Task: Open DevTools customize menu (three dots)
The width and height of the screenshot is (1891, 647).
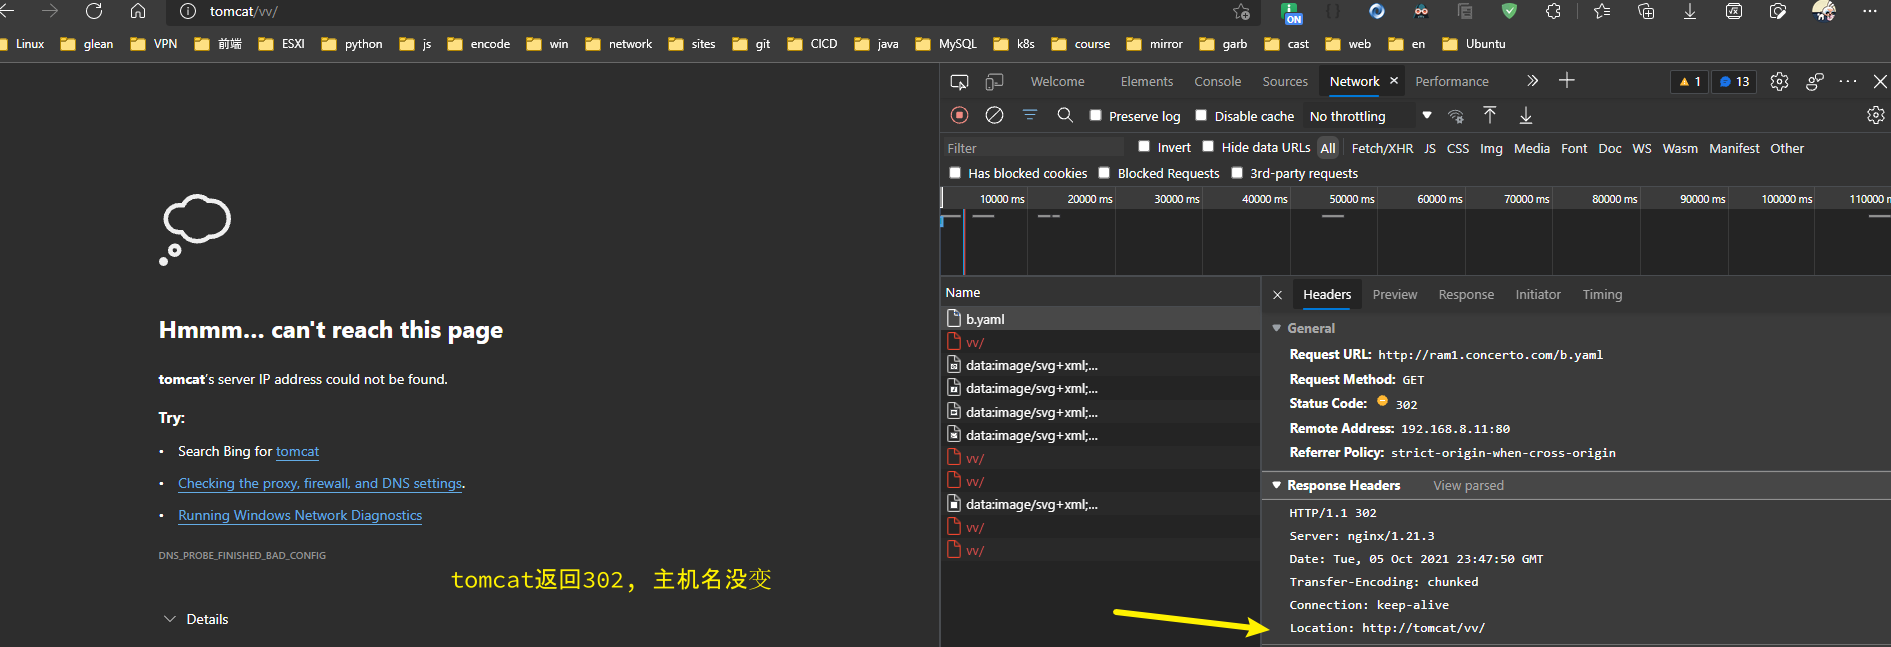Action: pos(1848,81)
